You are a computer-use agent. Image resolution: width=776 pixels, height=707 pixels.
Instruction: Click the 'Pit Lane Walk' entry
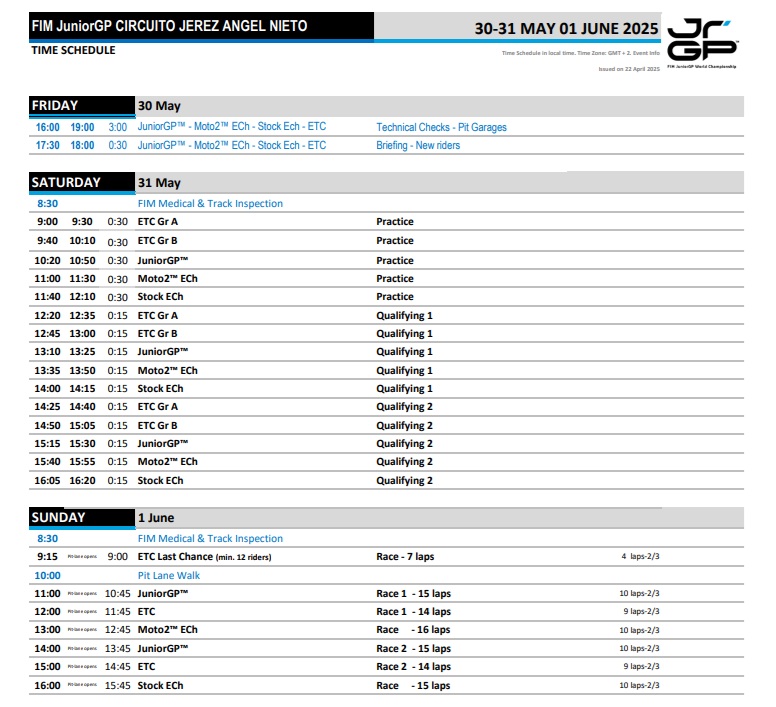[x=169, y=575]
